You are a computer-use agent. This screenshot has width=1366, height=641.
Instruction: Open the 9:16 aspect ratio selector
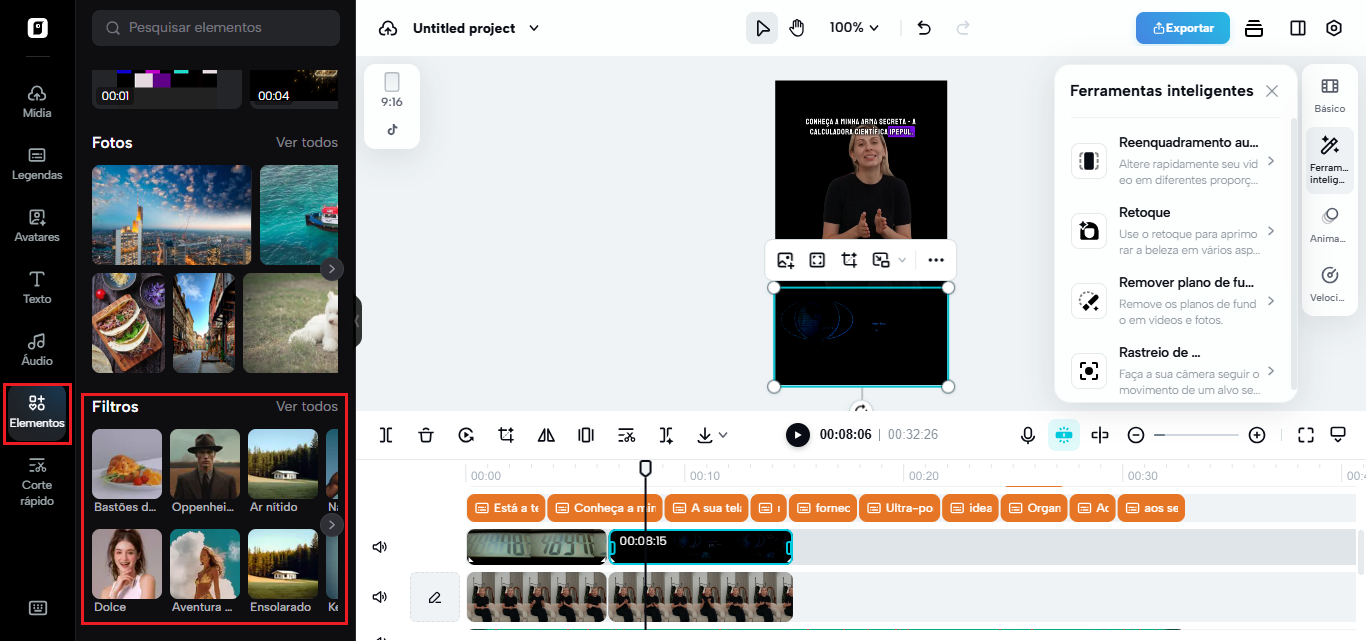392,91
